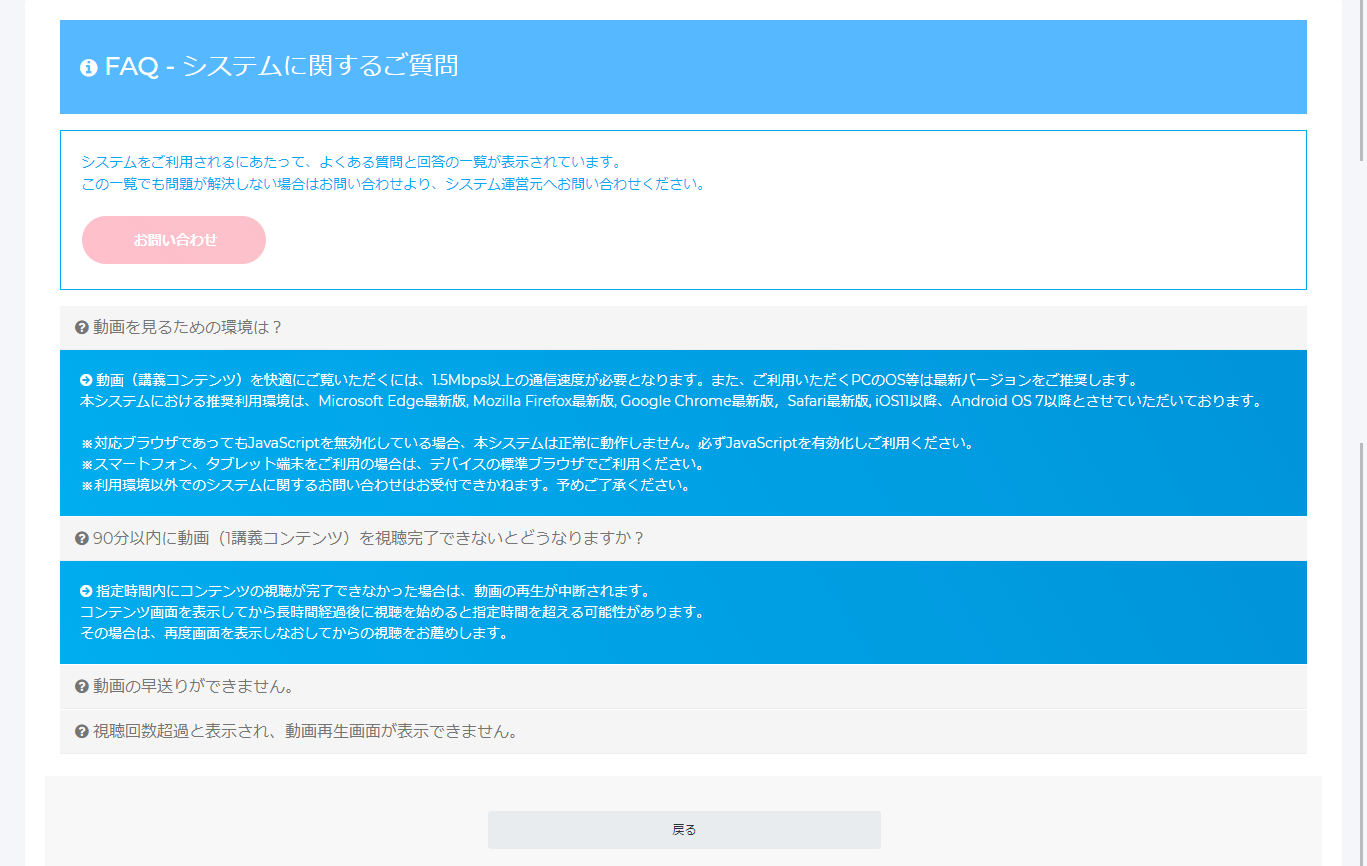Expand the 動画の早送りができません question
Viewport: 1367px width, 866px height.
tap(683, 687)
